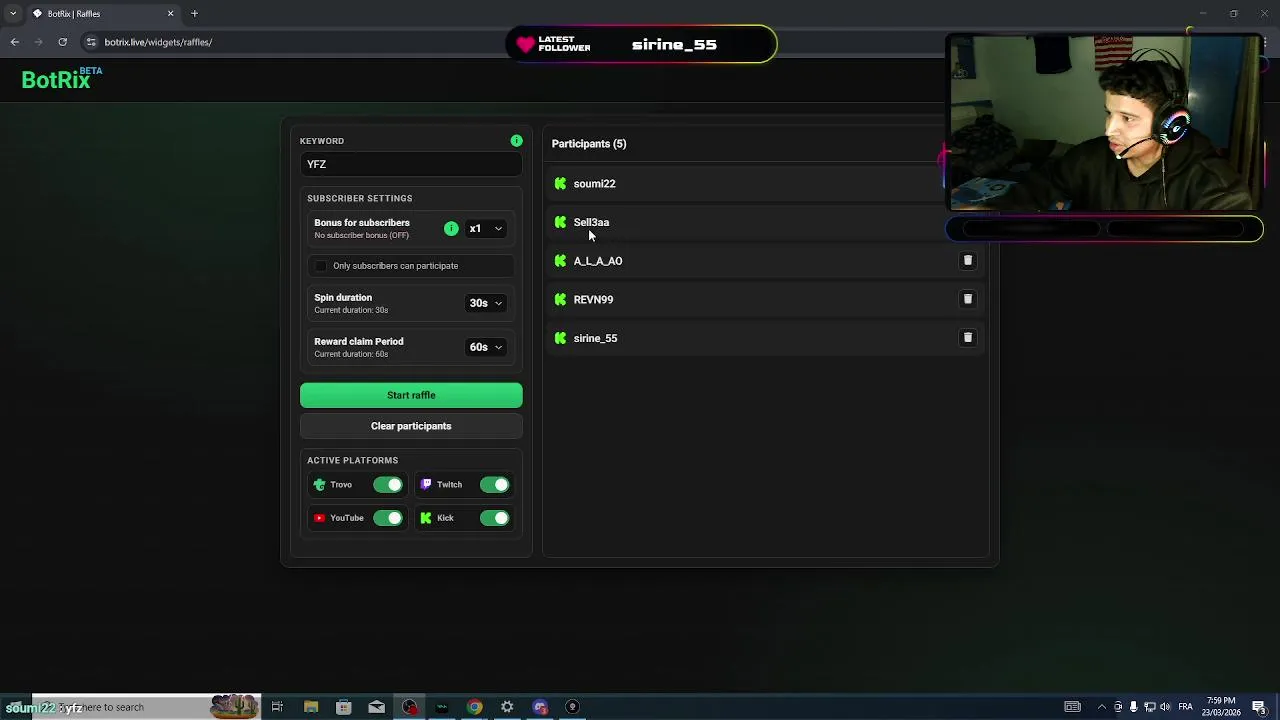Close the BotRix Raffles tab
1280x720 pixels.
170,14
